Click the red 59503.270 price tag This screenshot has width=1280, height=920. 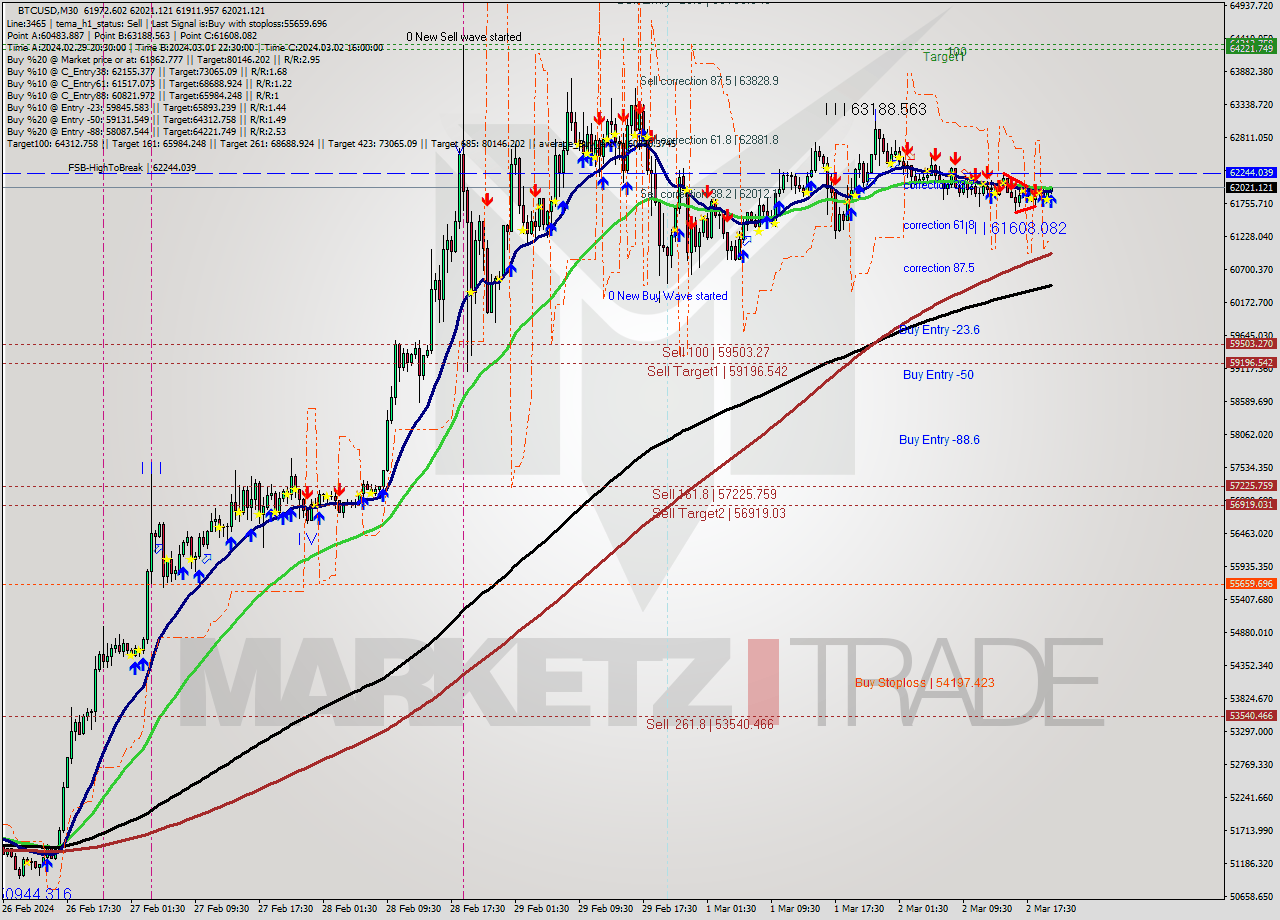(1251, 344)
